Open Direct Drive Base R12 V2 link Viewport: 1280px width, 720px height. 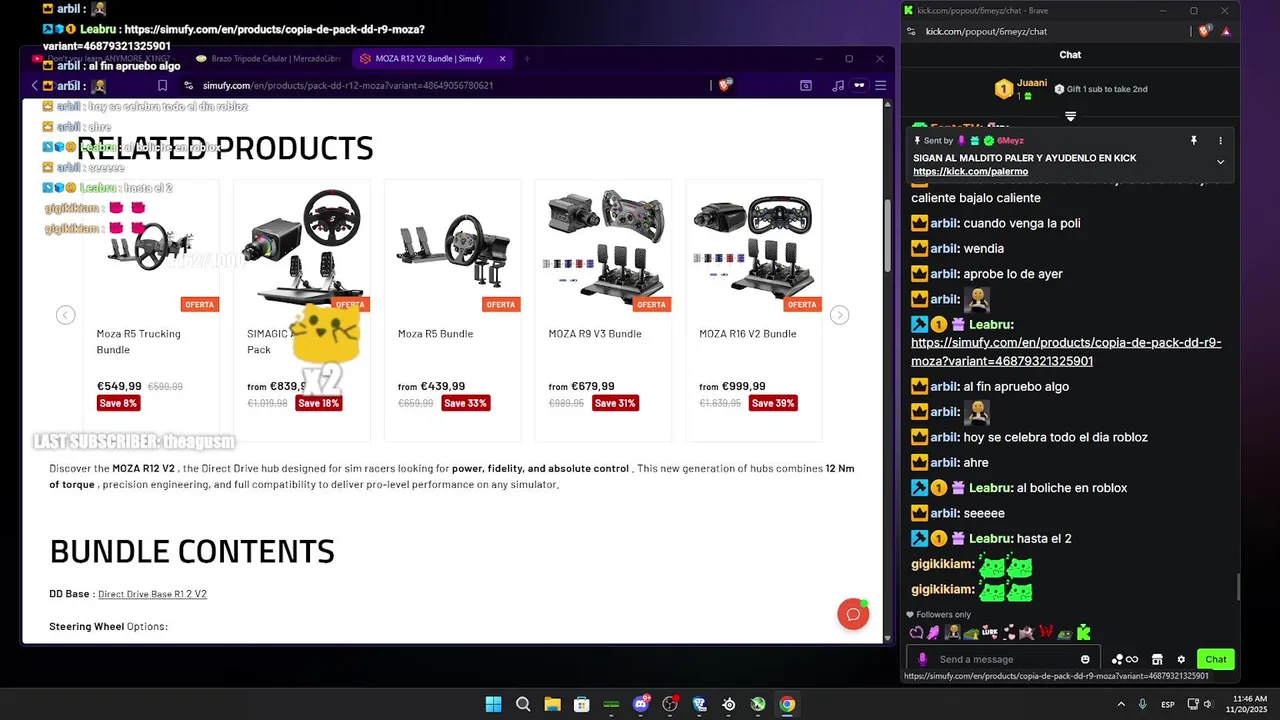pyautogui.click(x=152, y=594)
